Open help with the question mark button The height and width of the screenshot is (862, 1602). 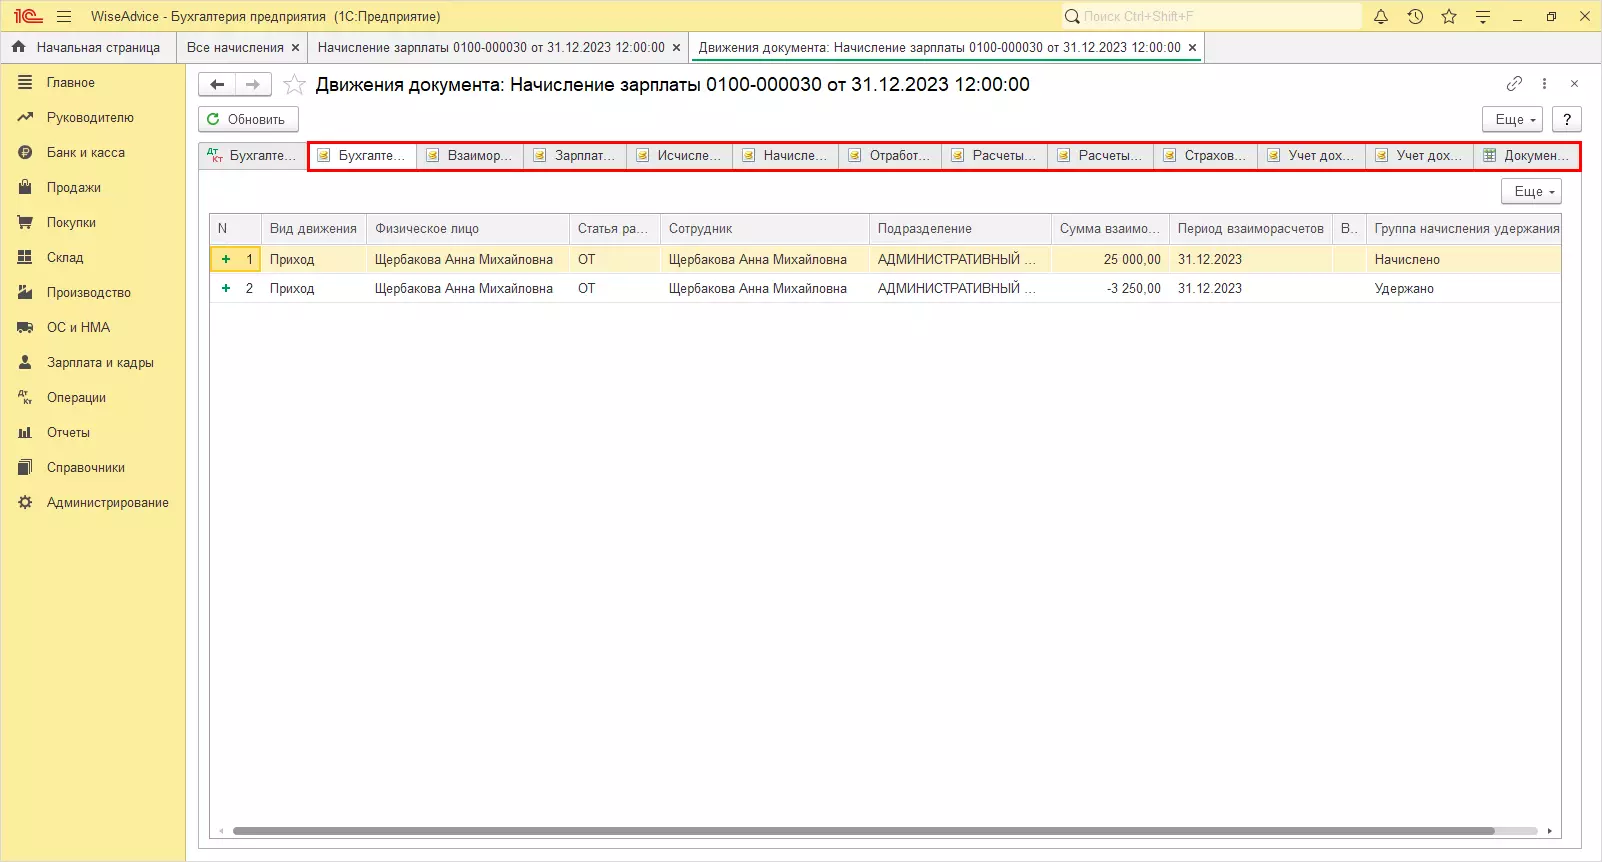click(x=1567, y=119)
